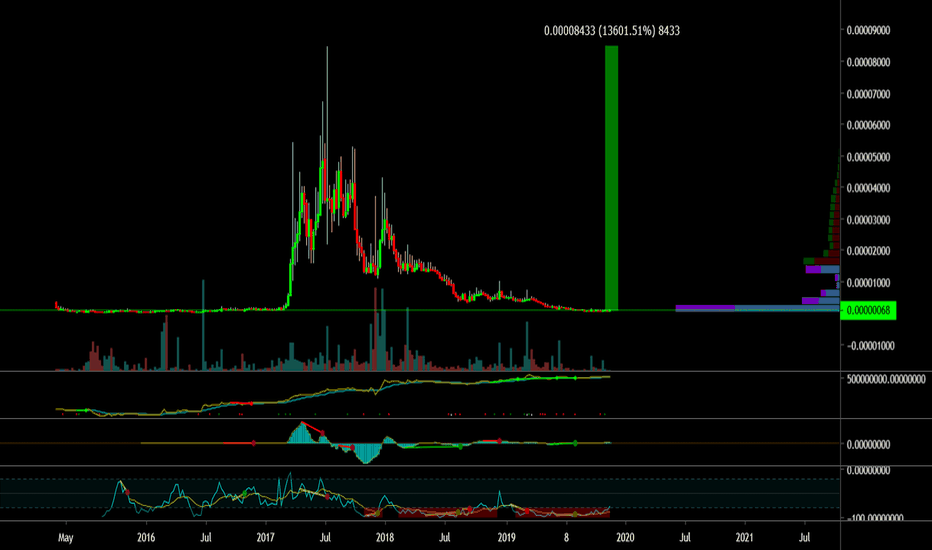Click the 2021 label on time axis
Viewport: 932px width, 550px height.
744,538
